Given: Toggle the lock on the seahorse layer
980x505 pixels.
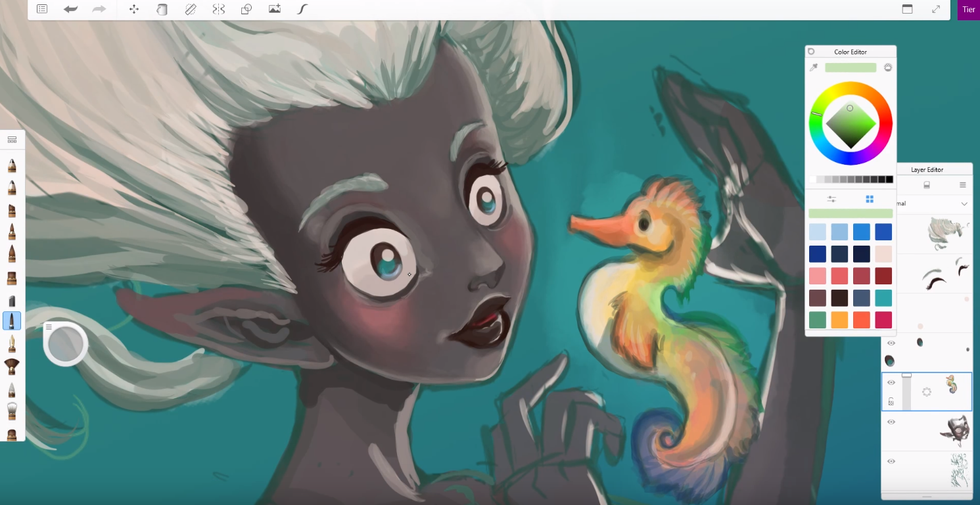Looking at the screenshot, I should (x=891, y=401).
